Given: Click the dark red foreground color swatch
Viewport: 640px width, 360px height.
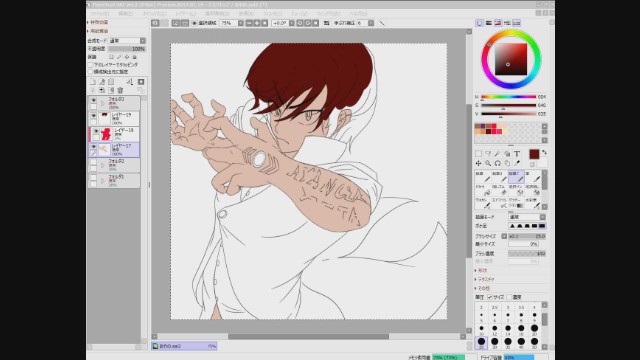Looking at the screenshot, I should [x=534, y=154].
